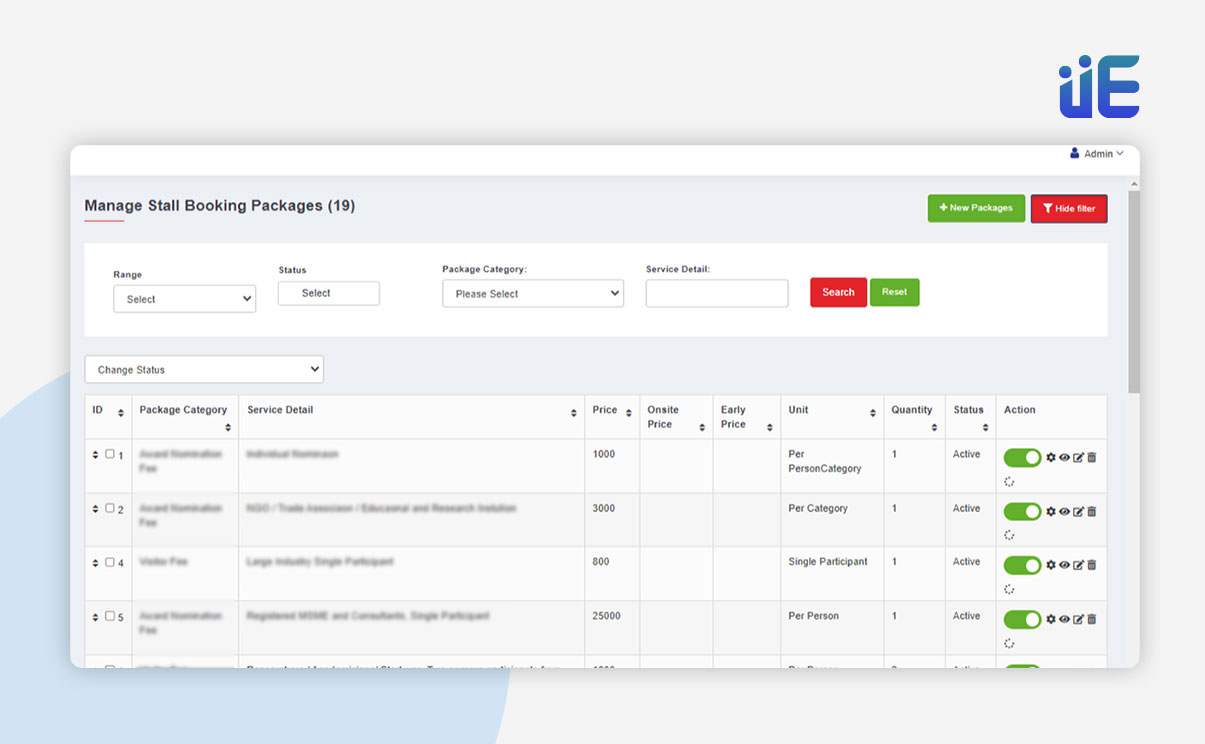Edit the package in row ID 1
This screenshot has width=1205, height=744.
point(1078,457)
